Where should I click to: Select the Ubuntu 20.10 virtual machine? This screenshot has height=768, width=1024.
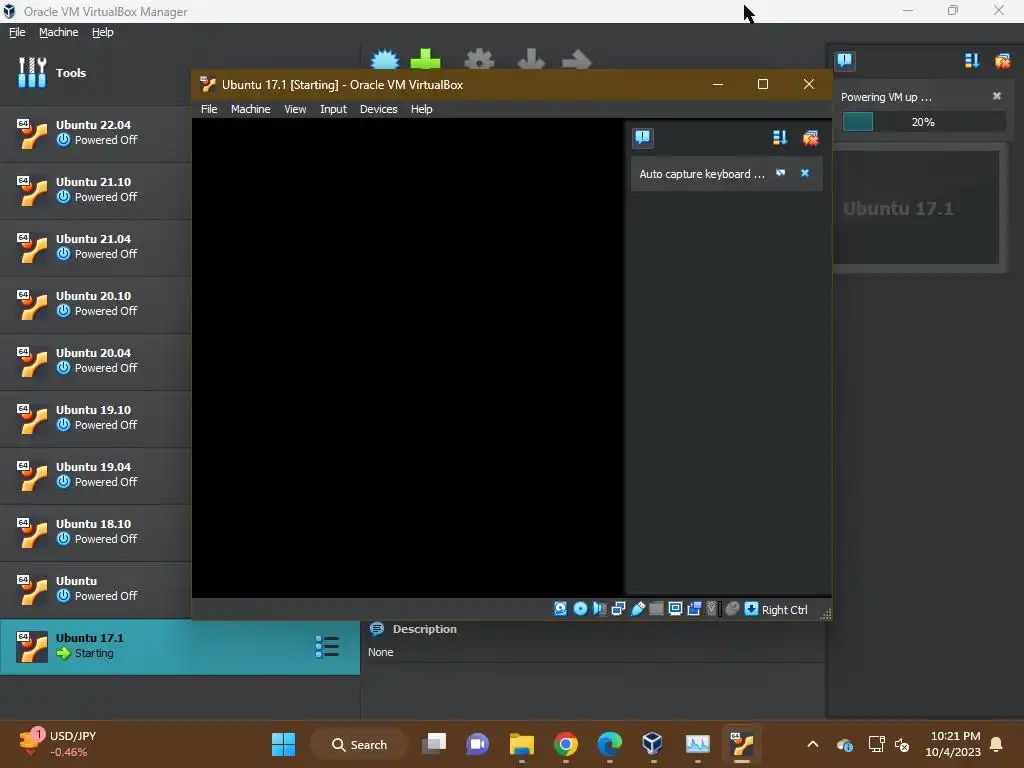click(x=95, y=304)
